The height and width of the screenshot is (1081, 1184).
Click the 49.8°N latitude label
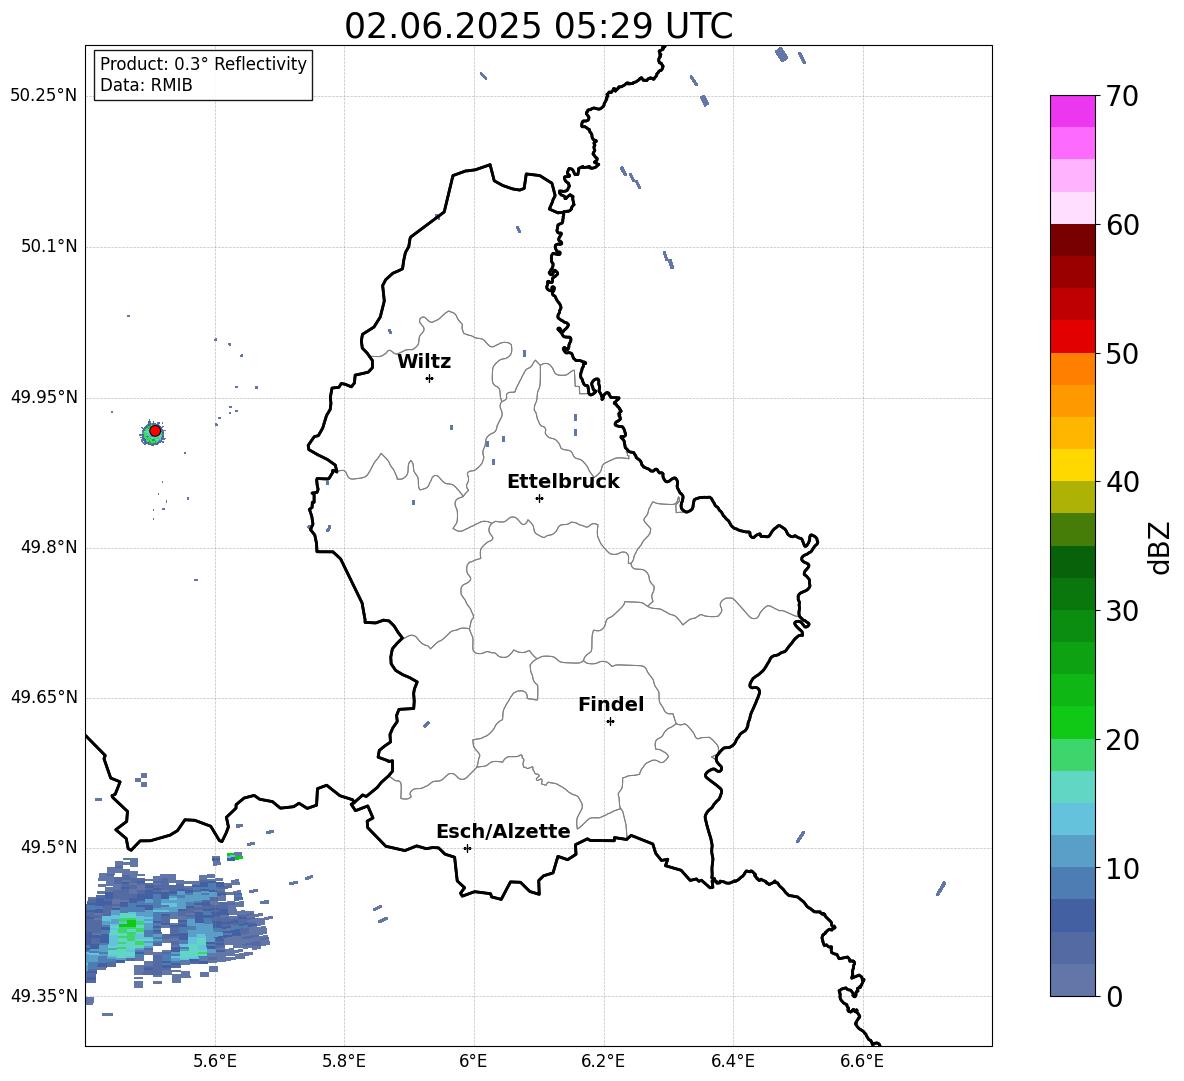tap(49, 547)
